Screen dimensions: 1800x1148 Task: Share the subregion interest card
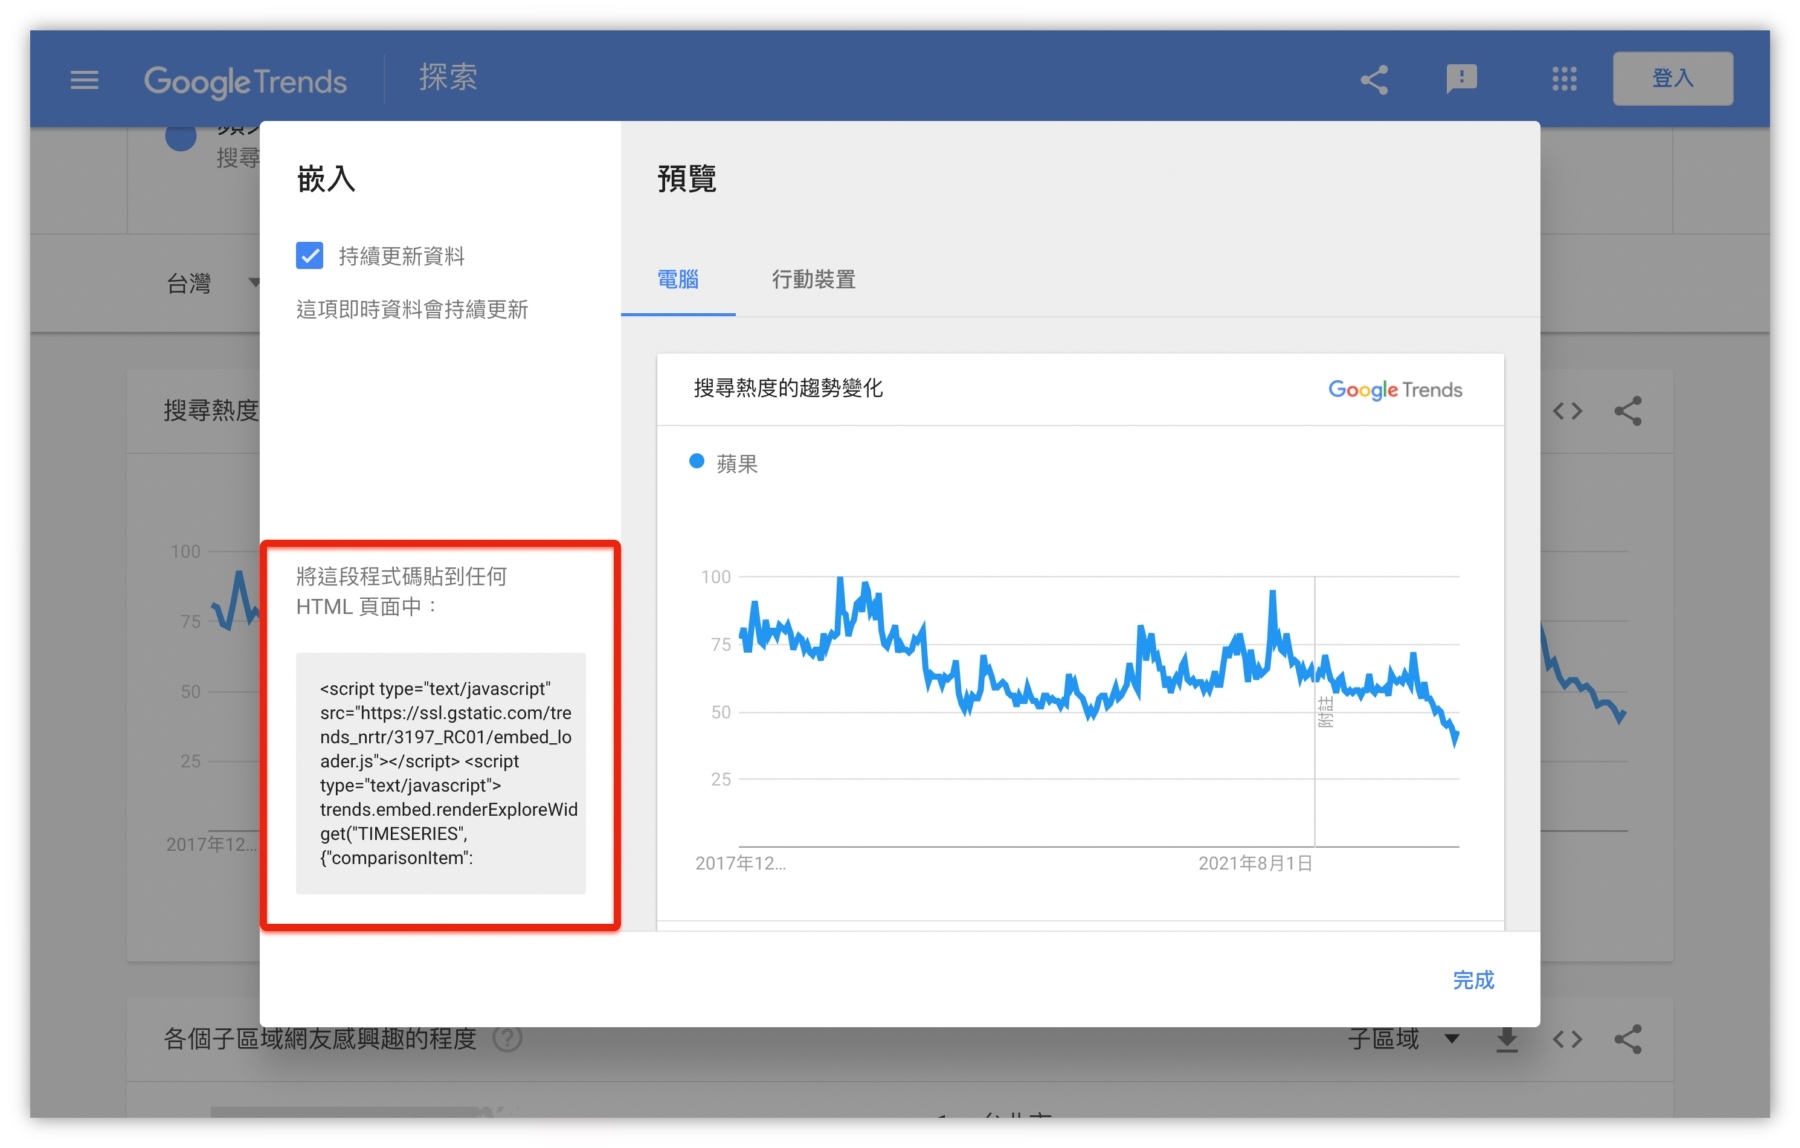pyautogui.click(x=1628, y=1040)
